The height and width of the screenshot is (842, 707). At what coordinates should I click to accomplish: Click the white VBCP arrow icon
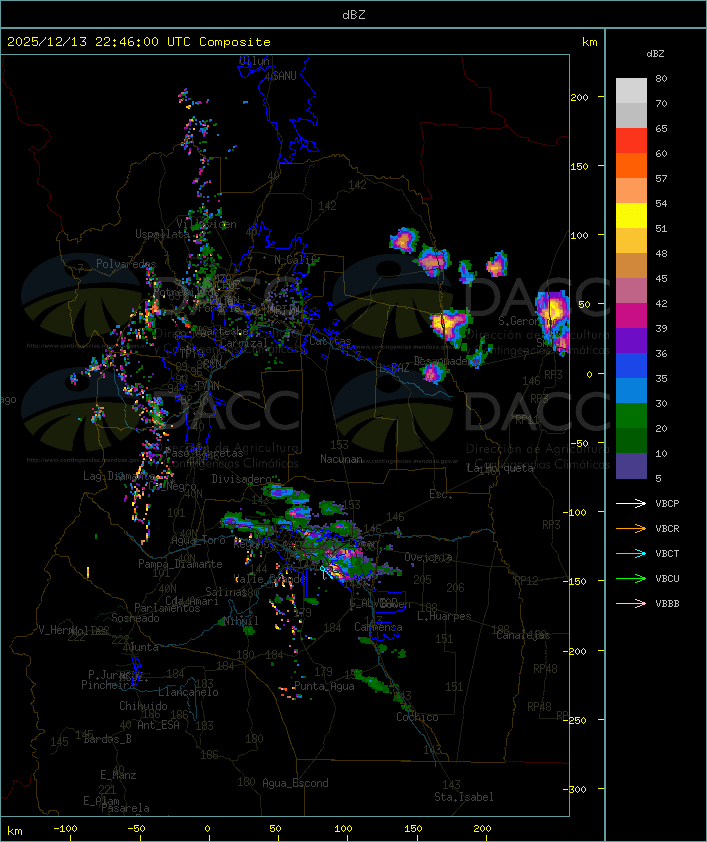pyautogui.click(x=631, y=503)
